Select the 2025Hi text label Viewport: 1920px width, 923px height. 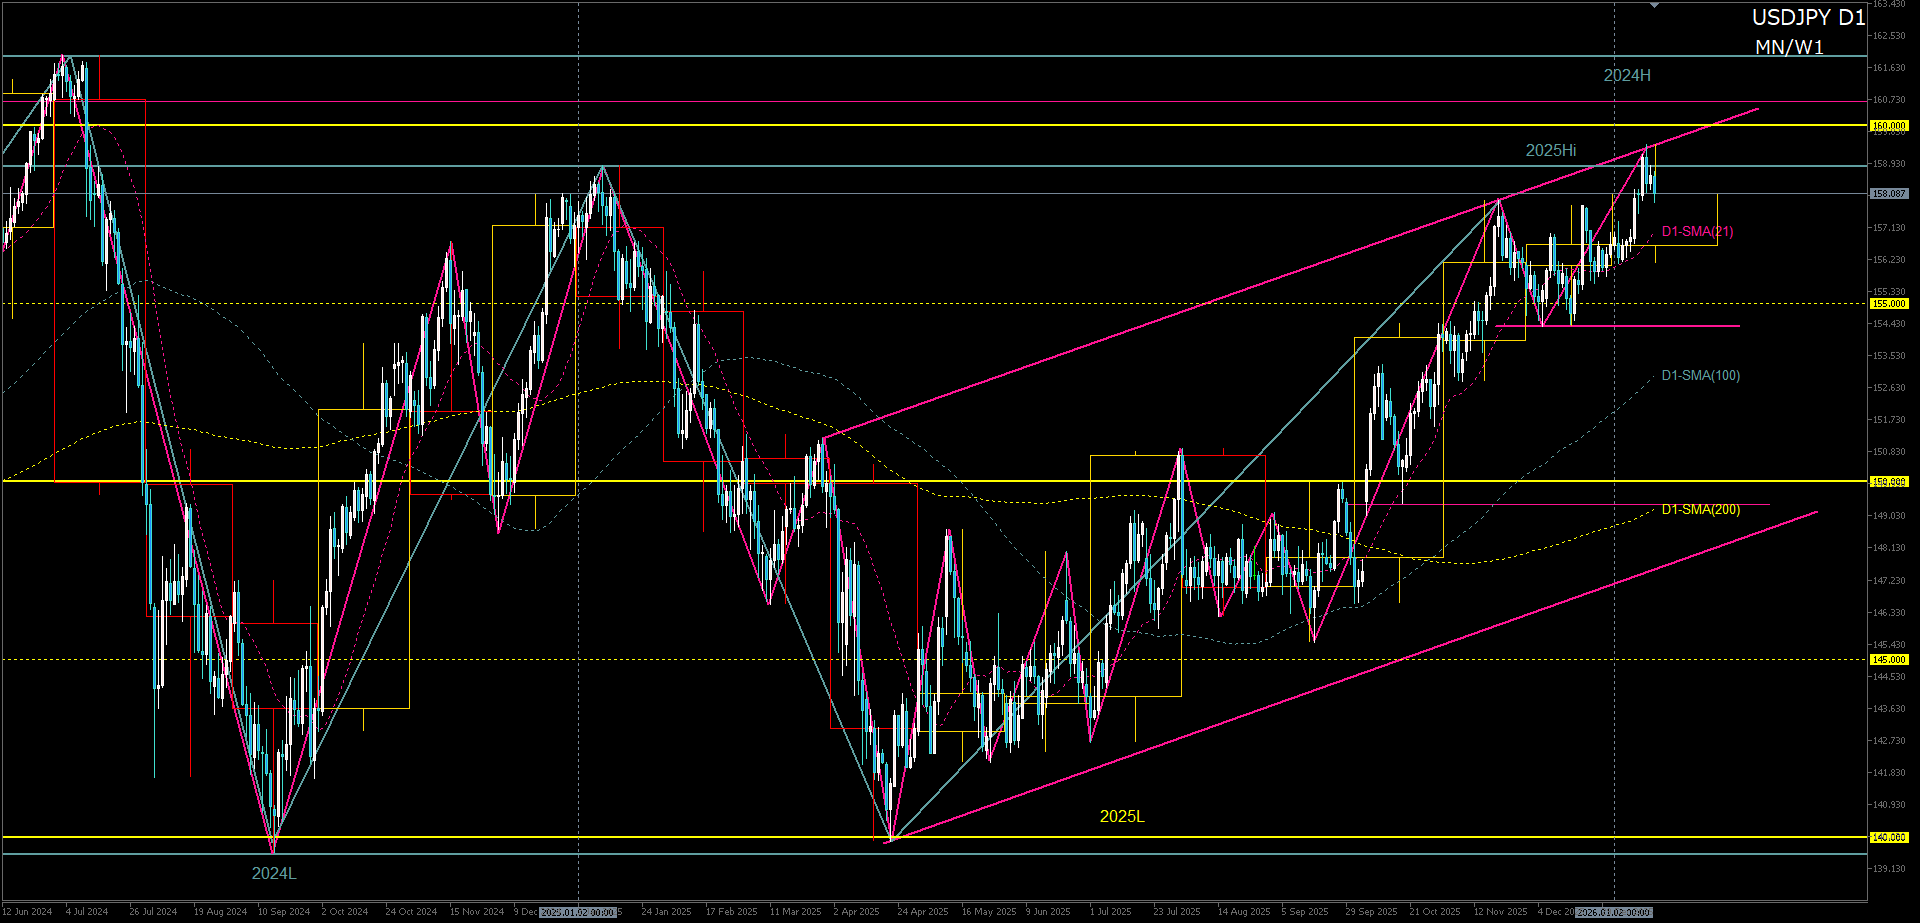click(1550, 151)
